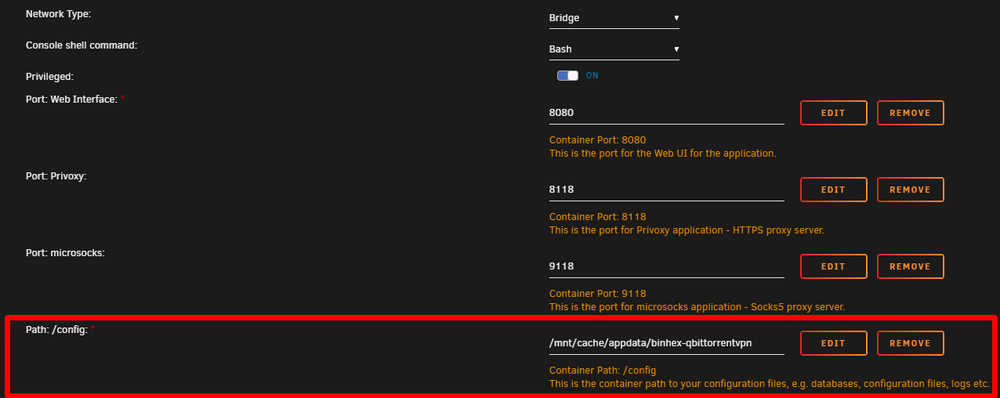Screen dimensions: 1000x398
Task: Click the 'Privileged:' label
Action: 50,77
